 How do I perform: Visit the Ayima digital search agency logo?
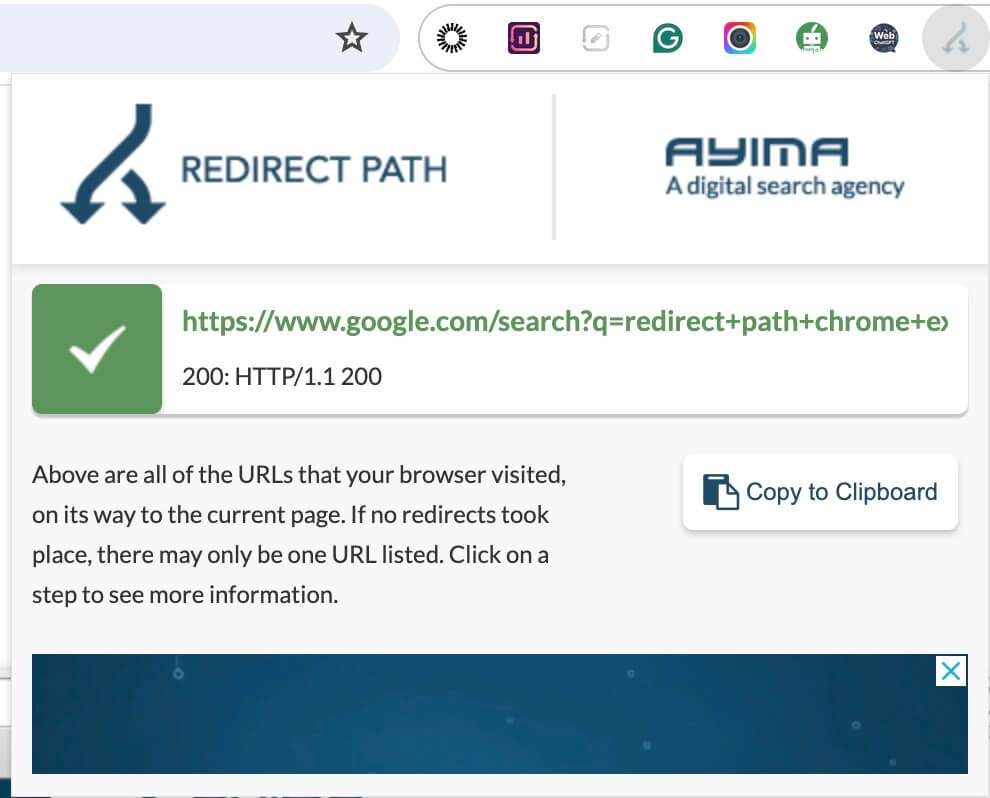click(785, 167)
